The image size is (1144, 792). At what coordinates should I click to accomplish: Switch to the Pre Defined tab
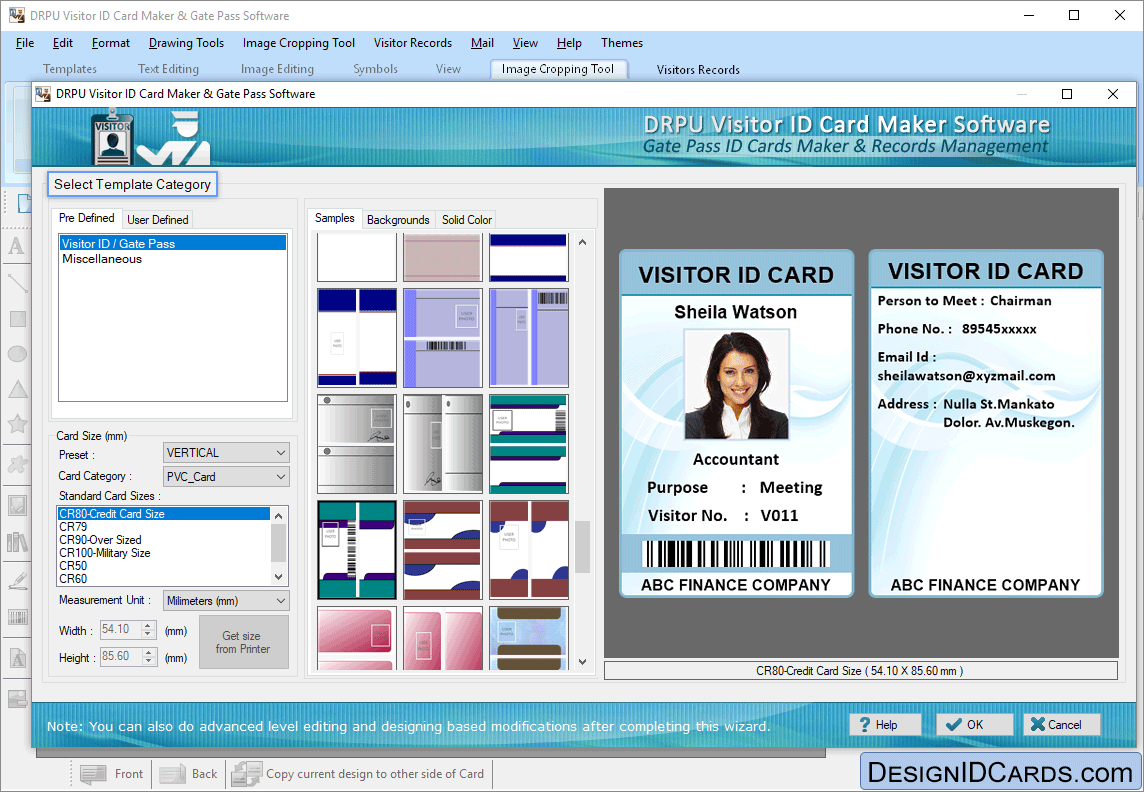(87, 218)
